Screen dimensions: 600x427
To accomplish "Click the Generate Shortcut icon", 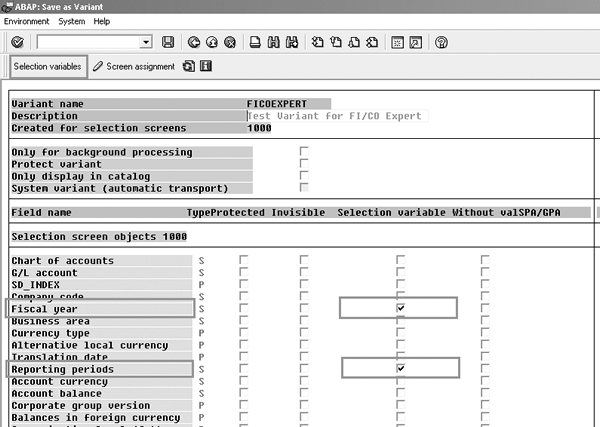I will [416, 42].
